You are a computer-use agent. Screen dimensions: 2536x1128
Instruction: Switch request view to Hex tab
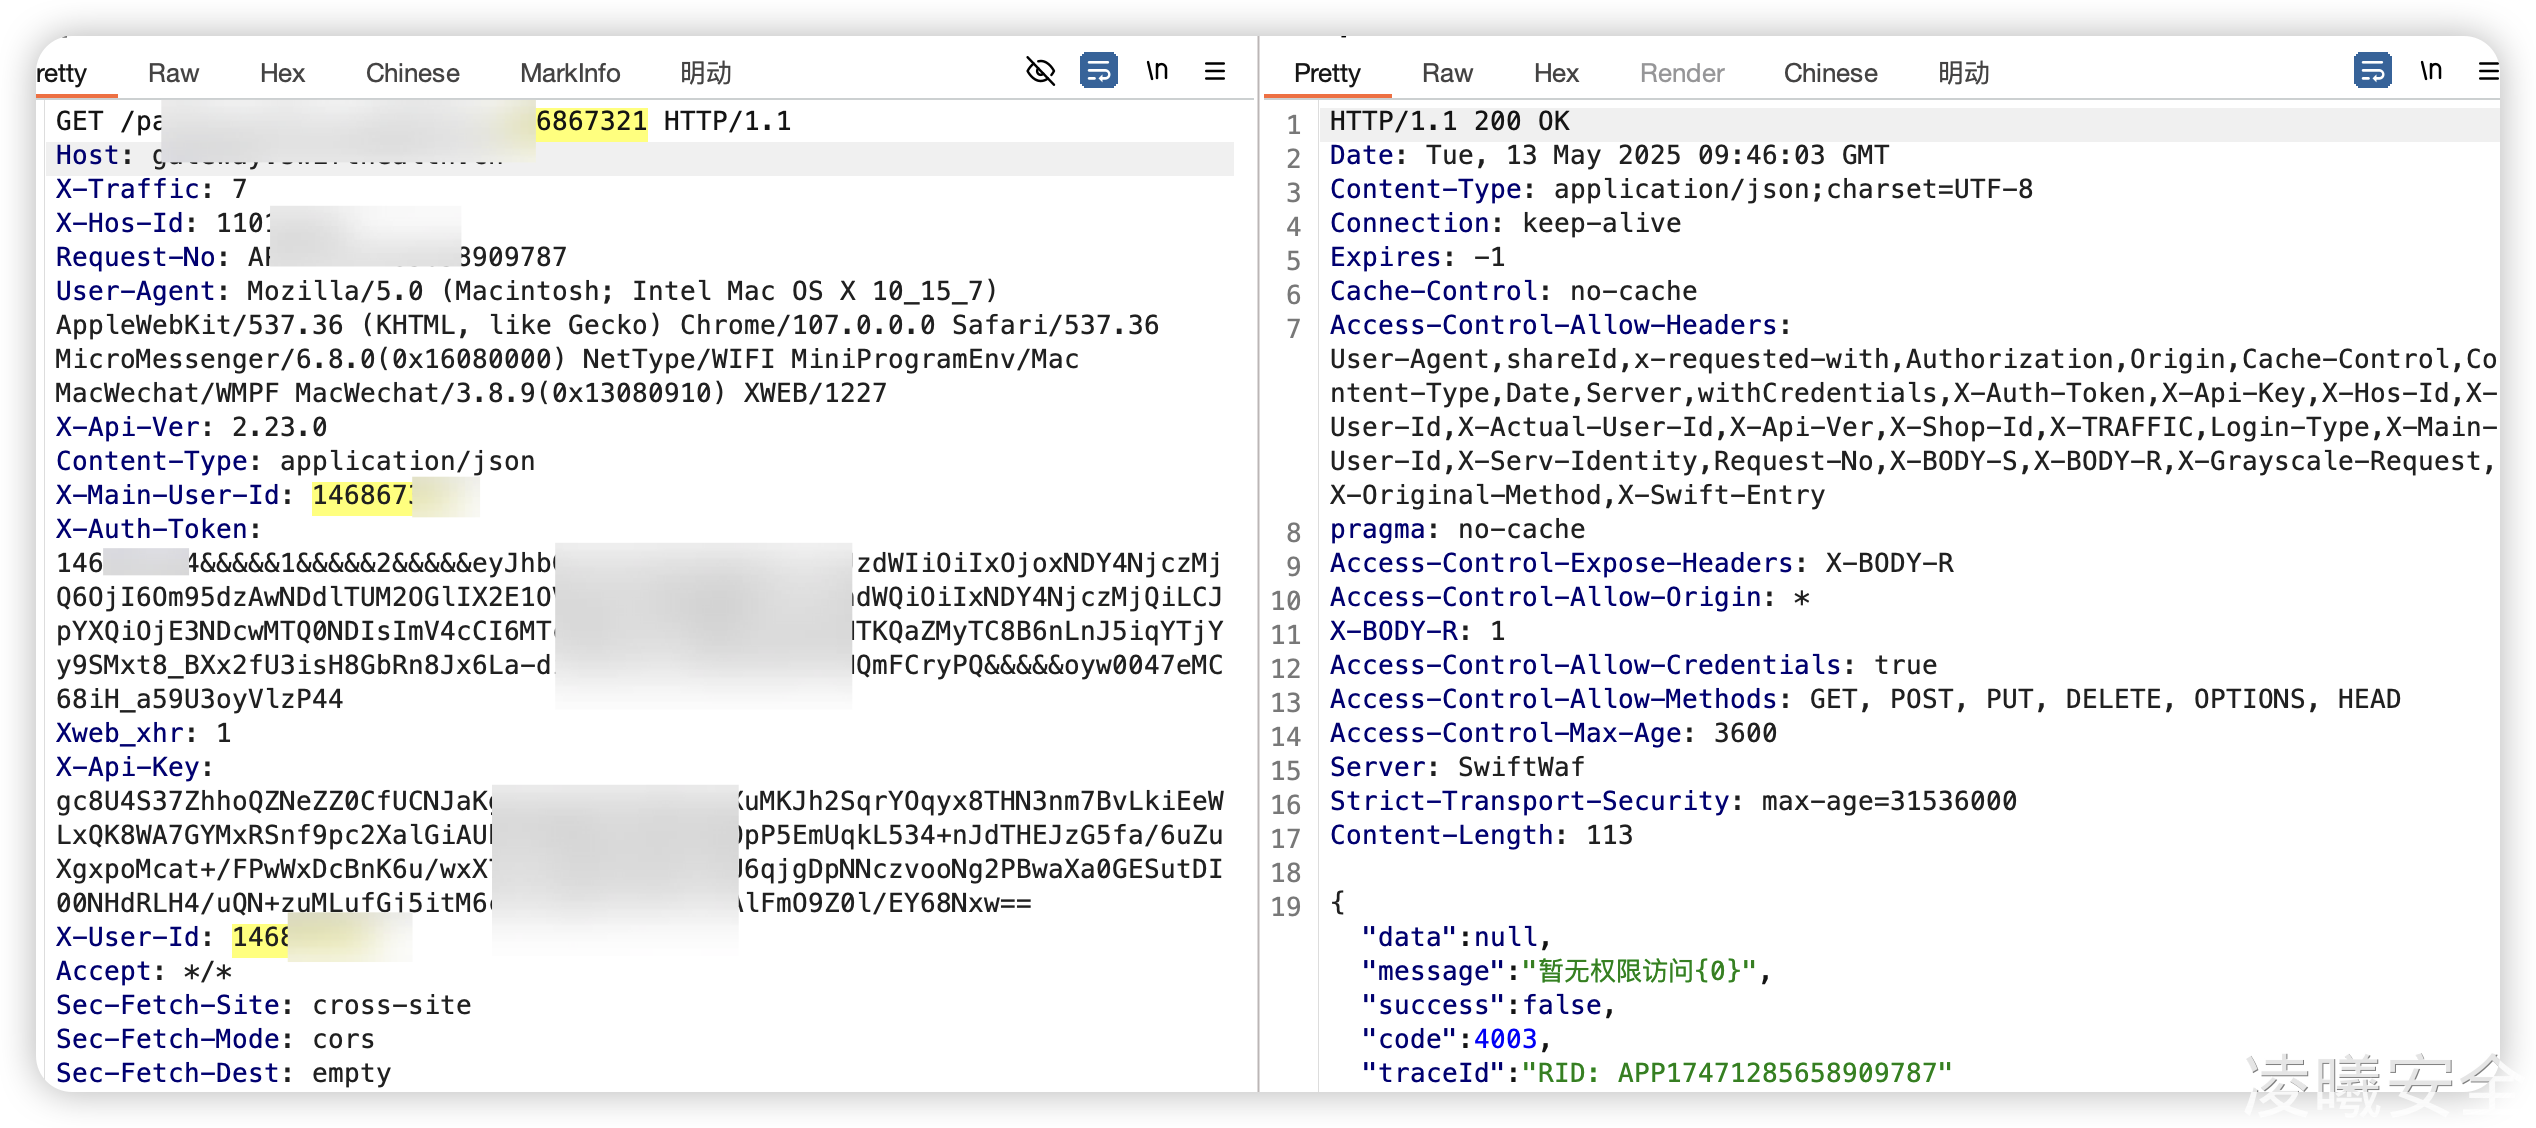[x=282, y=73]
